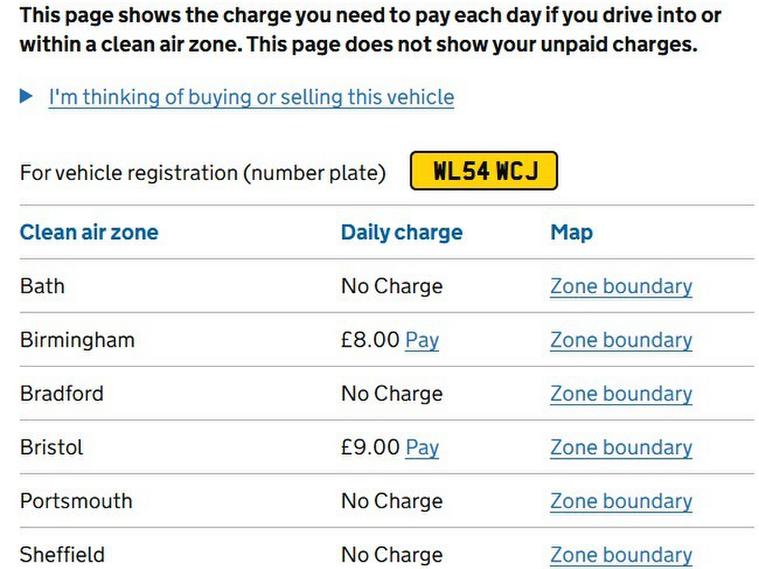Screen dimensions: 759x569
Task: Select the Bath zone name
Action: pos(42,286)
